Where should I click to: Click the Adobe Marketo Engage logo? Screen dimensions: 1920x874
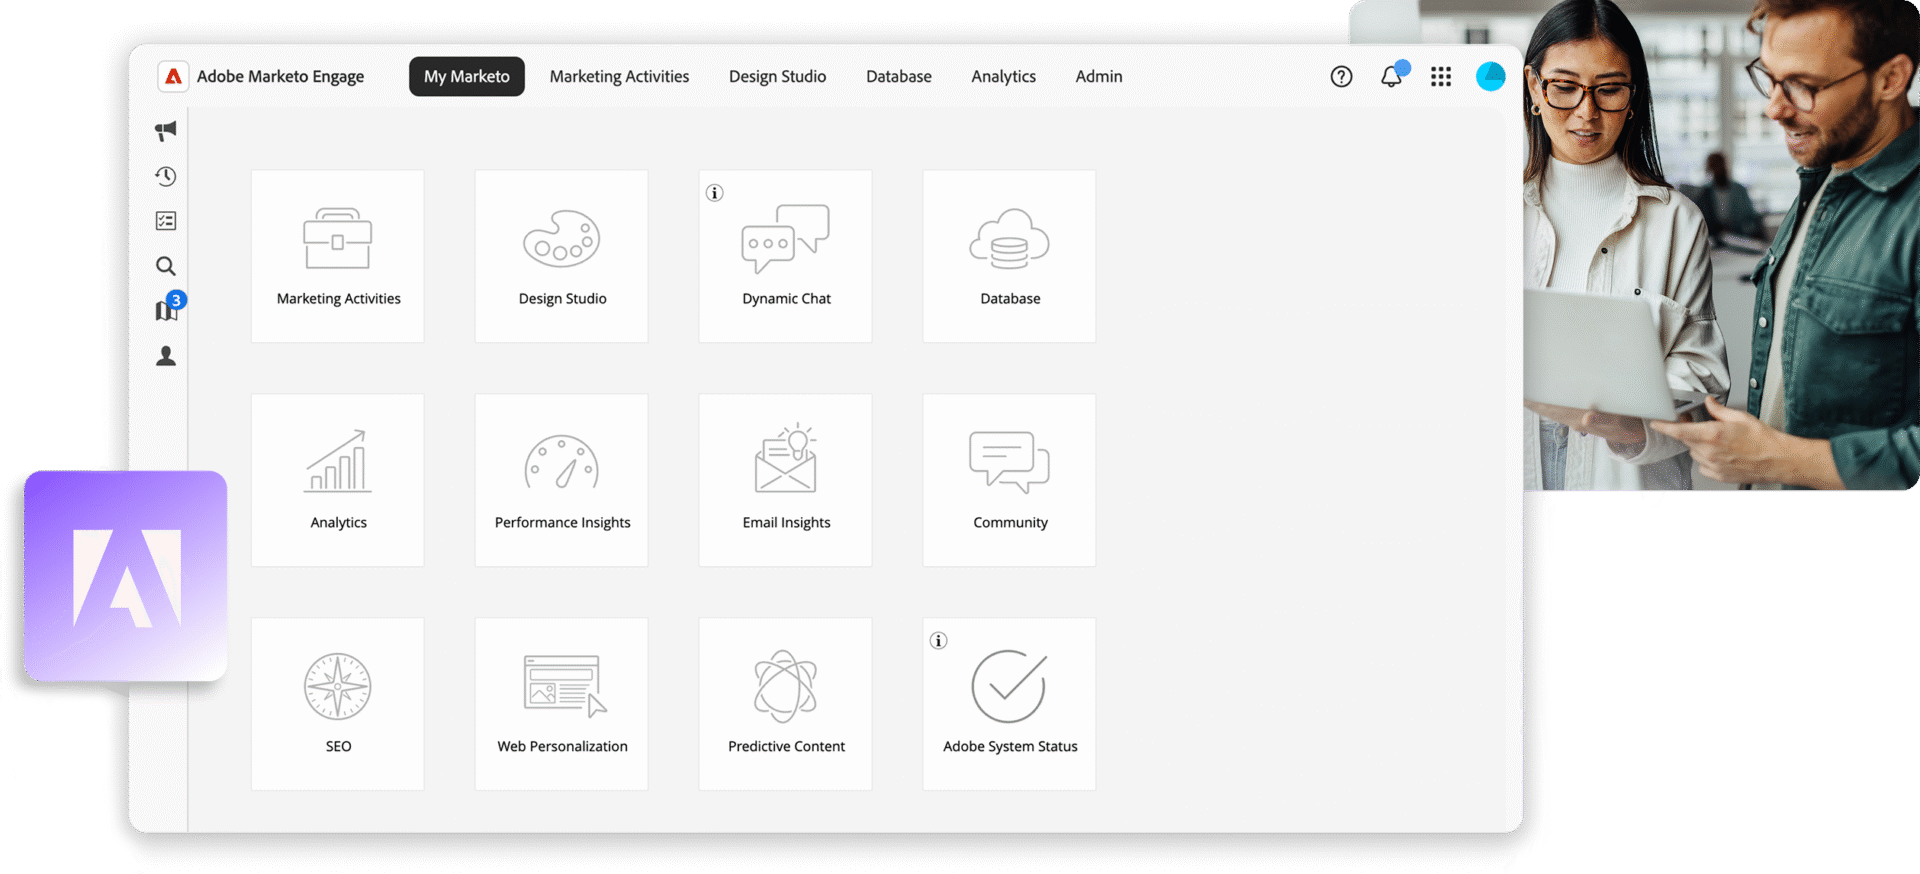click(174, 77)
